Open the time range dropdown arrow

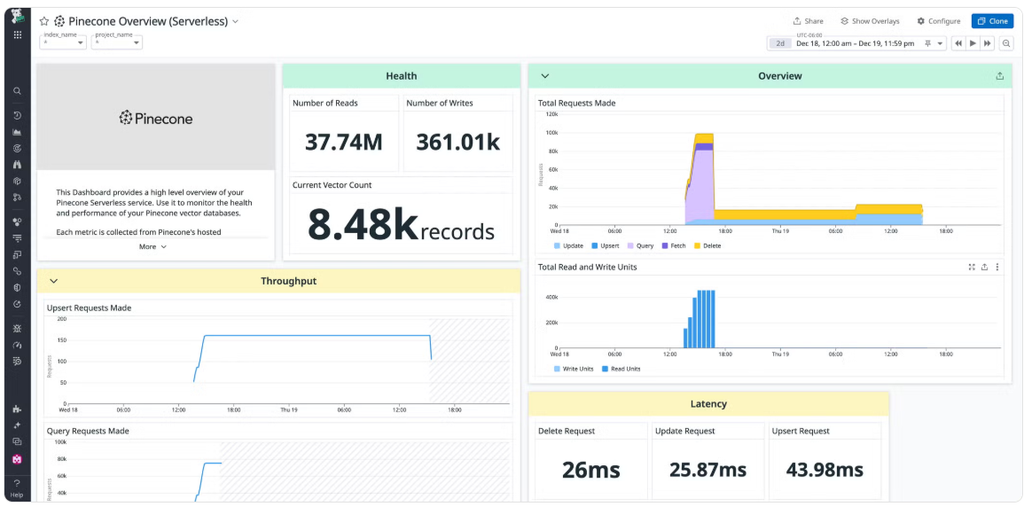click(x=940, y=43)
